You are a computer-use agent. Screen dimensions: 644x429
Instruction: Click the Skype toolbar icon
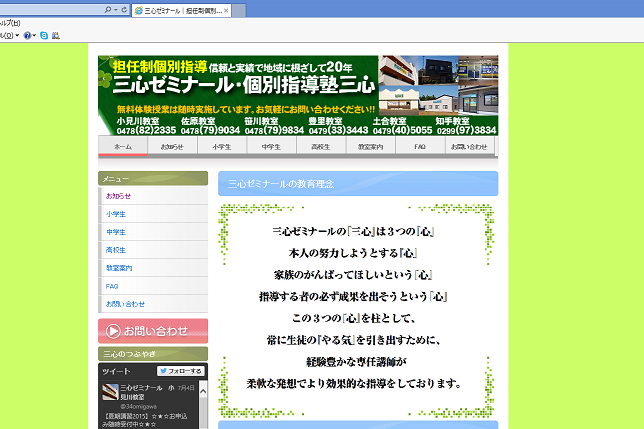[44, 36]
